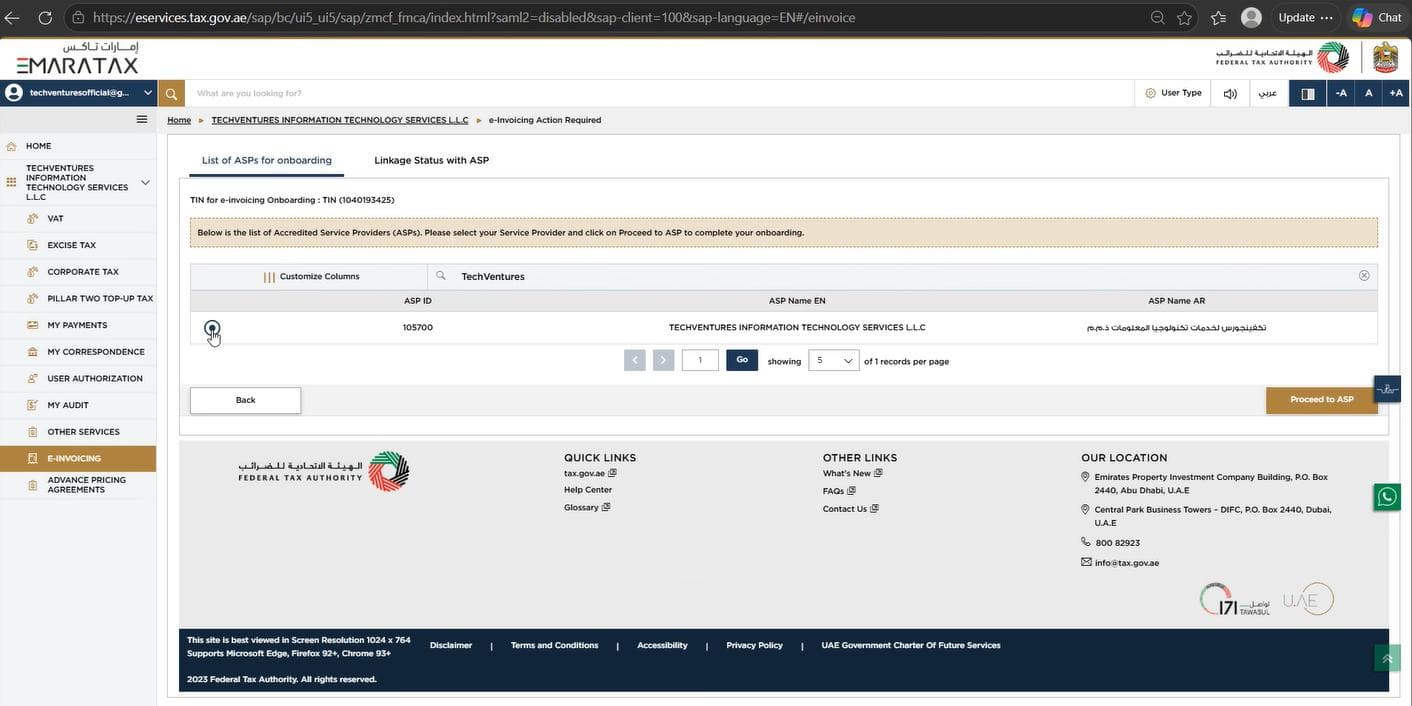Select E-Invoicing in the sidebar
Image resolution: width=1412 pixels, height=706 pixels.
tap(78, 458)
